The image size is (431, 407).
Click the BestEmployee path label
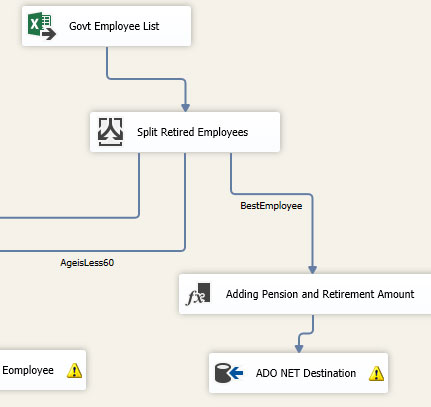(x=271, y=206)
